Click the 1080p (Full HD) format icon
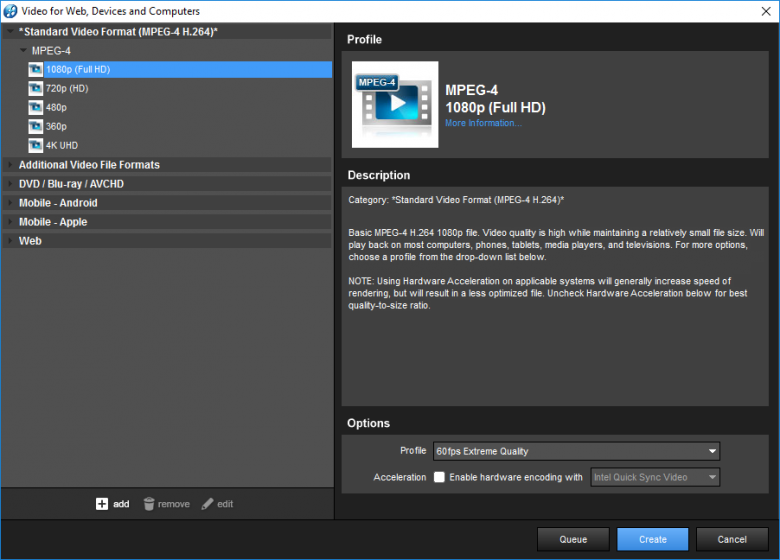This screenshot has height=560, width=780. [35, 70]
